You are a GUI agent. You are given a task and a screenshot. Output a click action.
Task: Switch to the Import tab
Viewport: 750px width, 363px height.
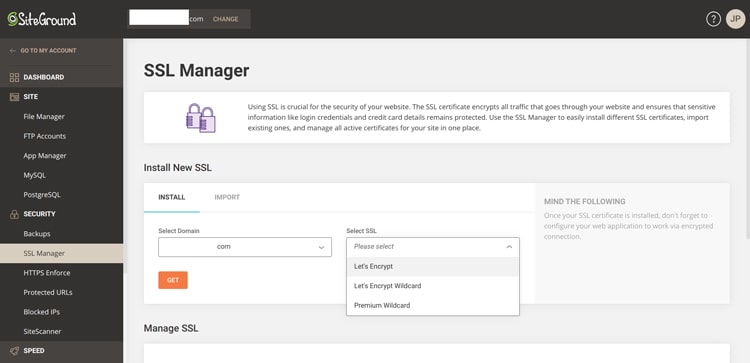(x=227, y=197)
